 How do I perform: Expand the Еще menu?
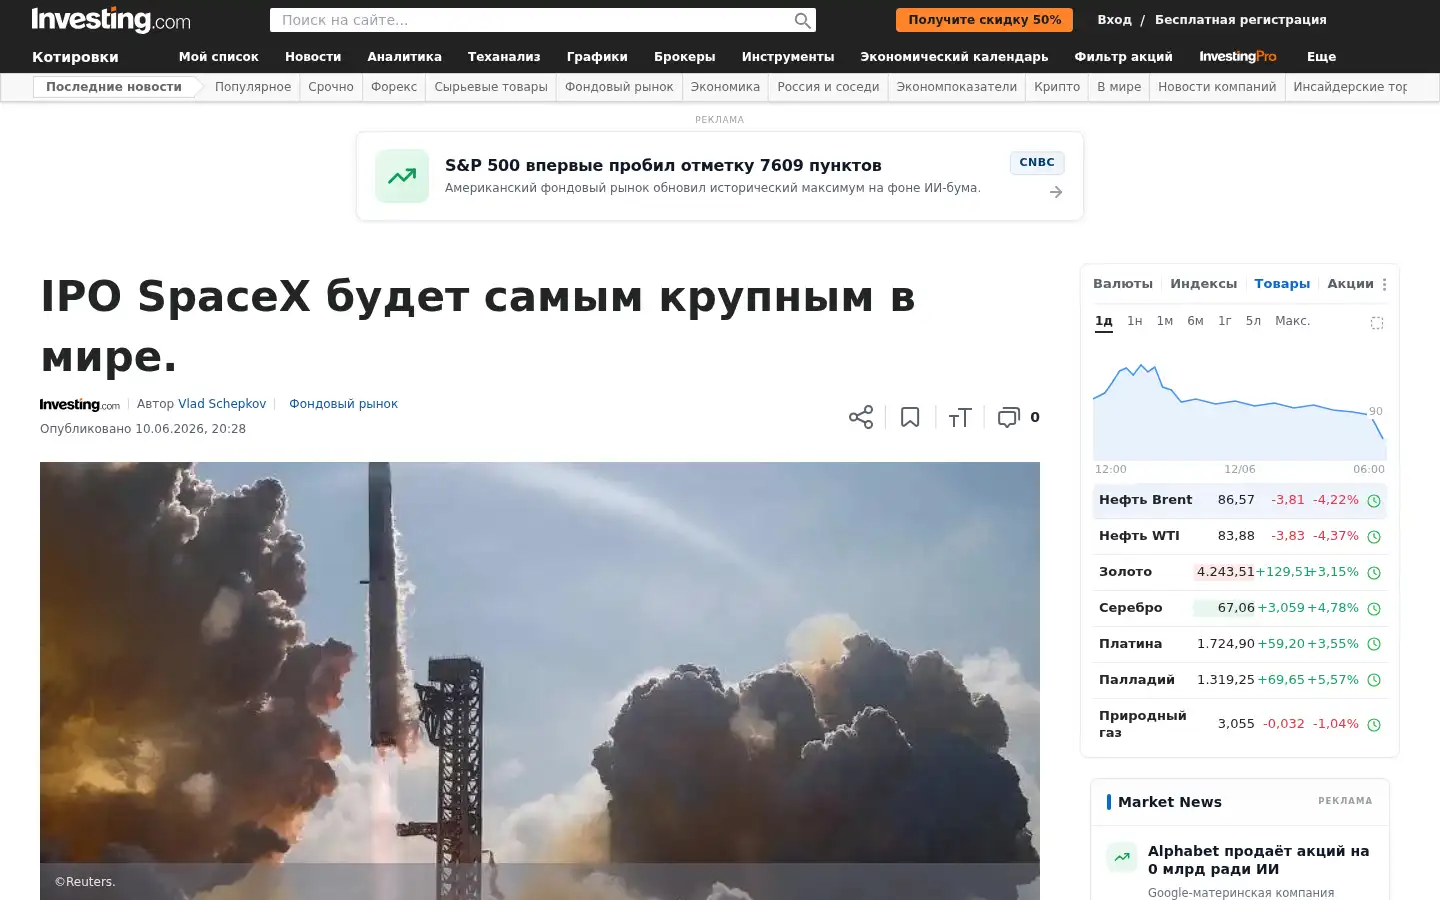tap(1321, 57)
